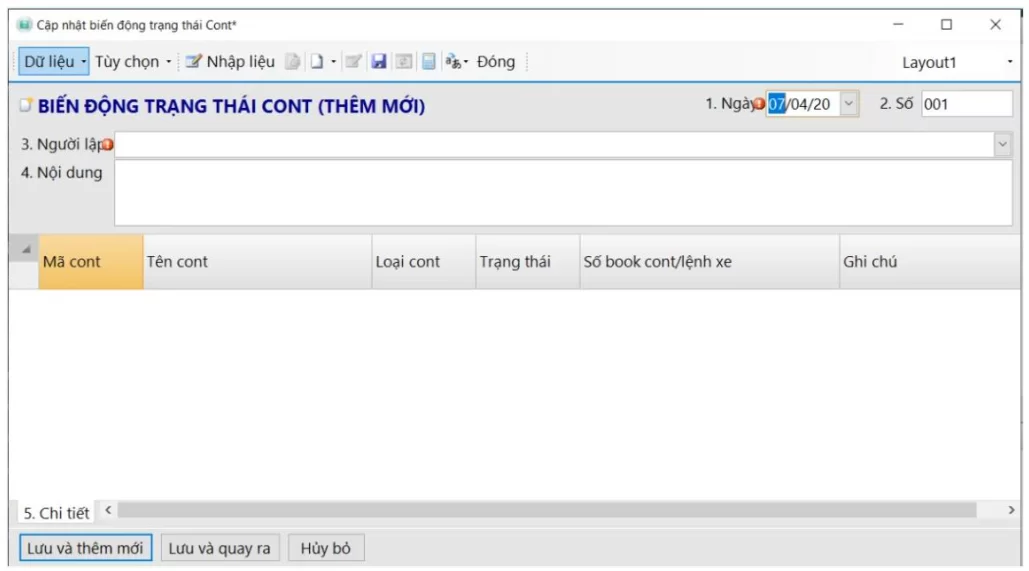Click the blue floppy disk save icon
Screen dimensions: 1029x571
point(379,62)
